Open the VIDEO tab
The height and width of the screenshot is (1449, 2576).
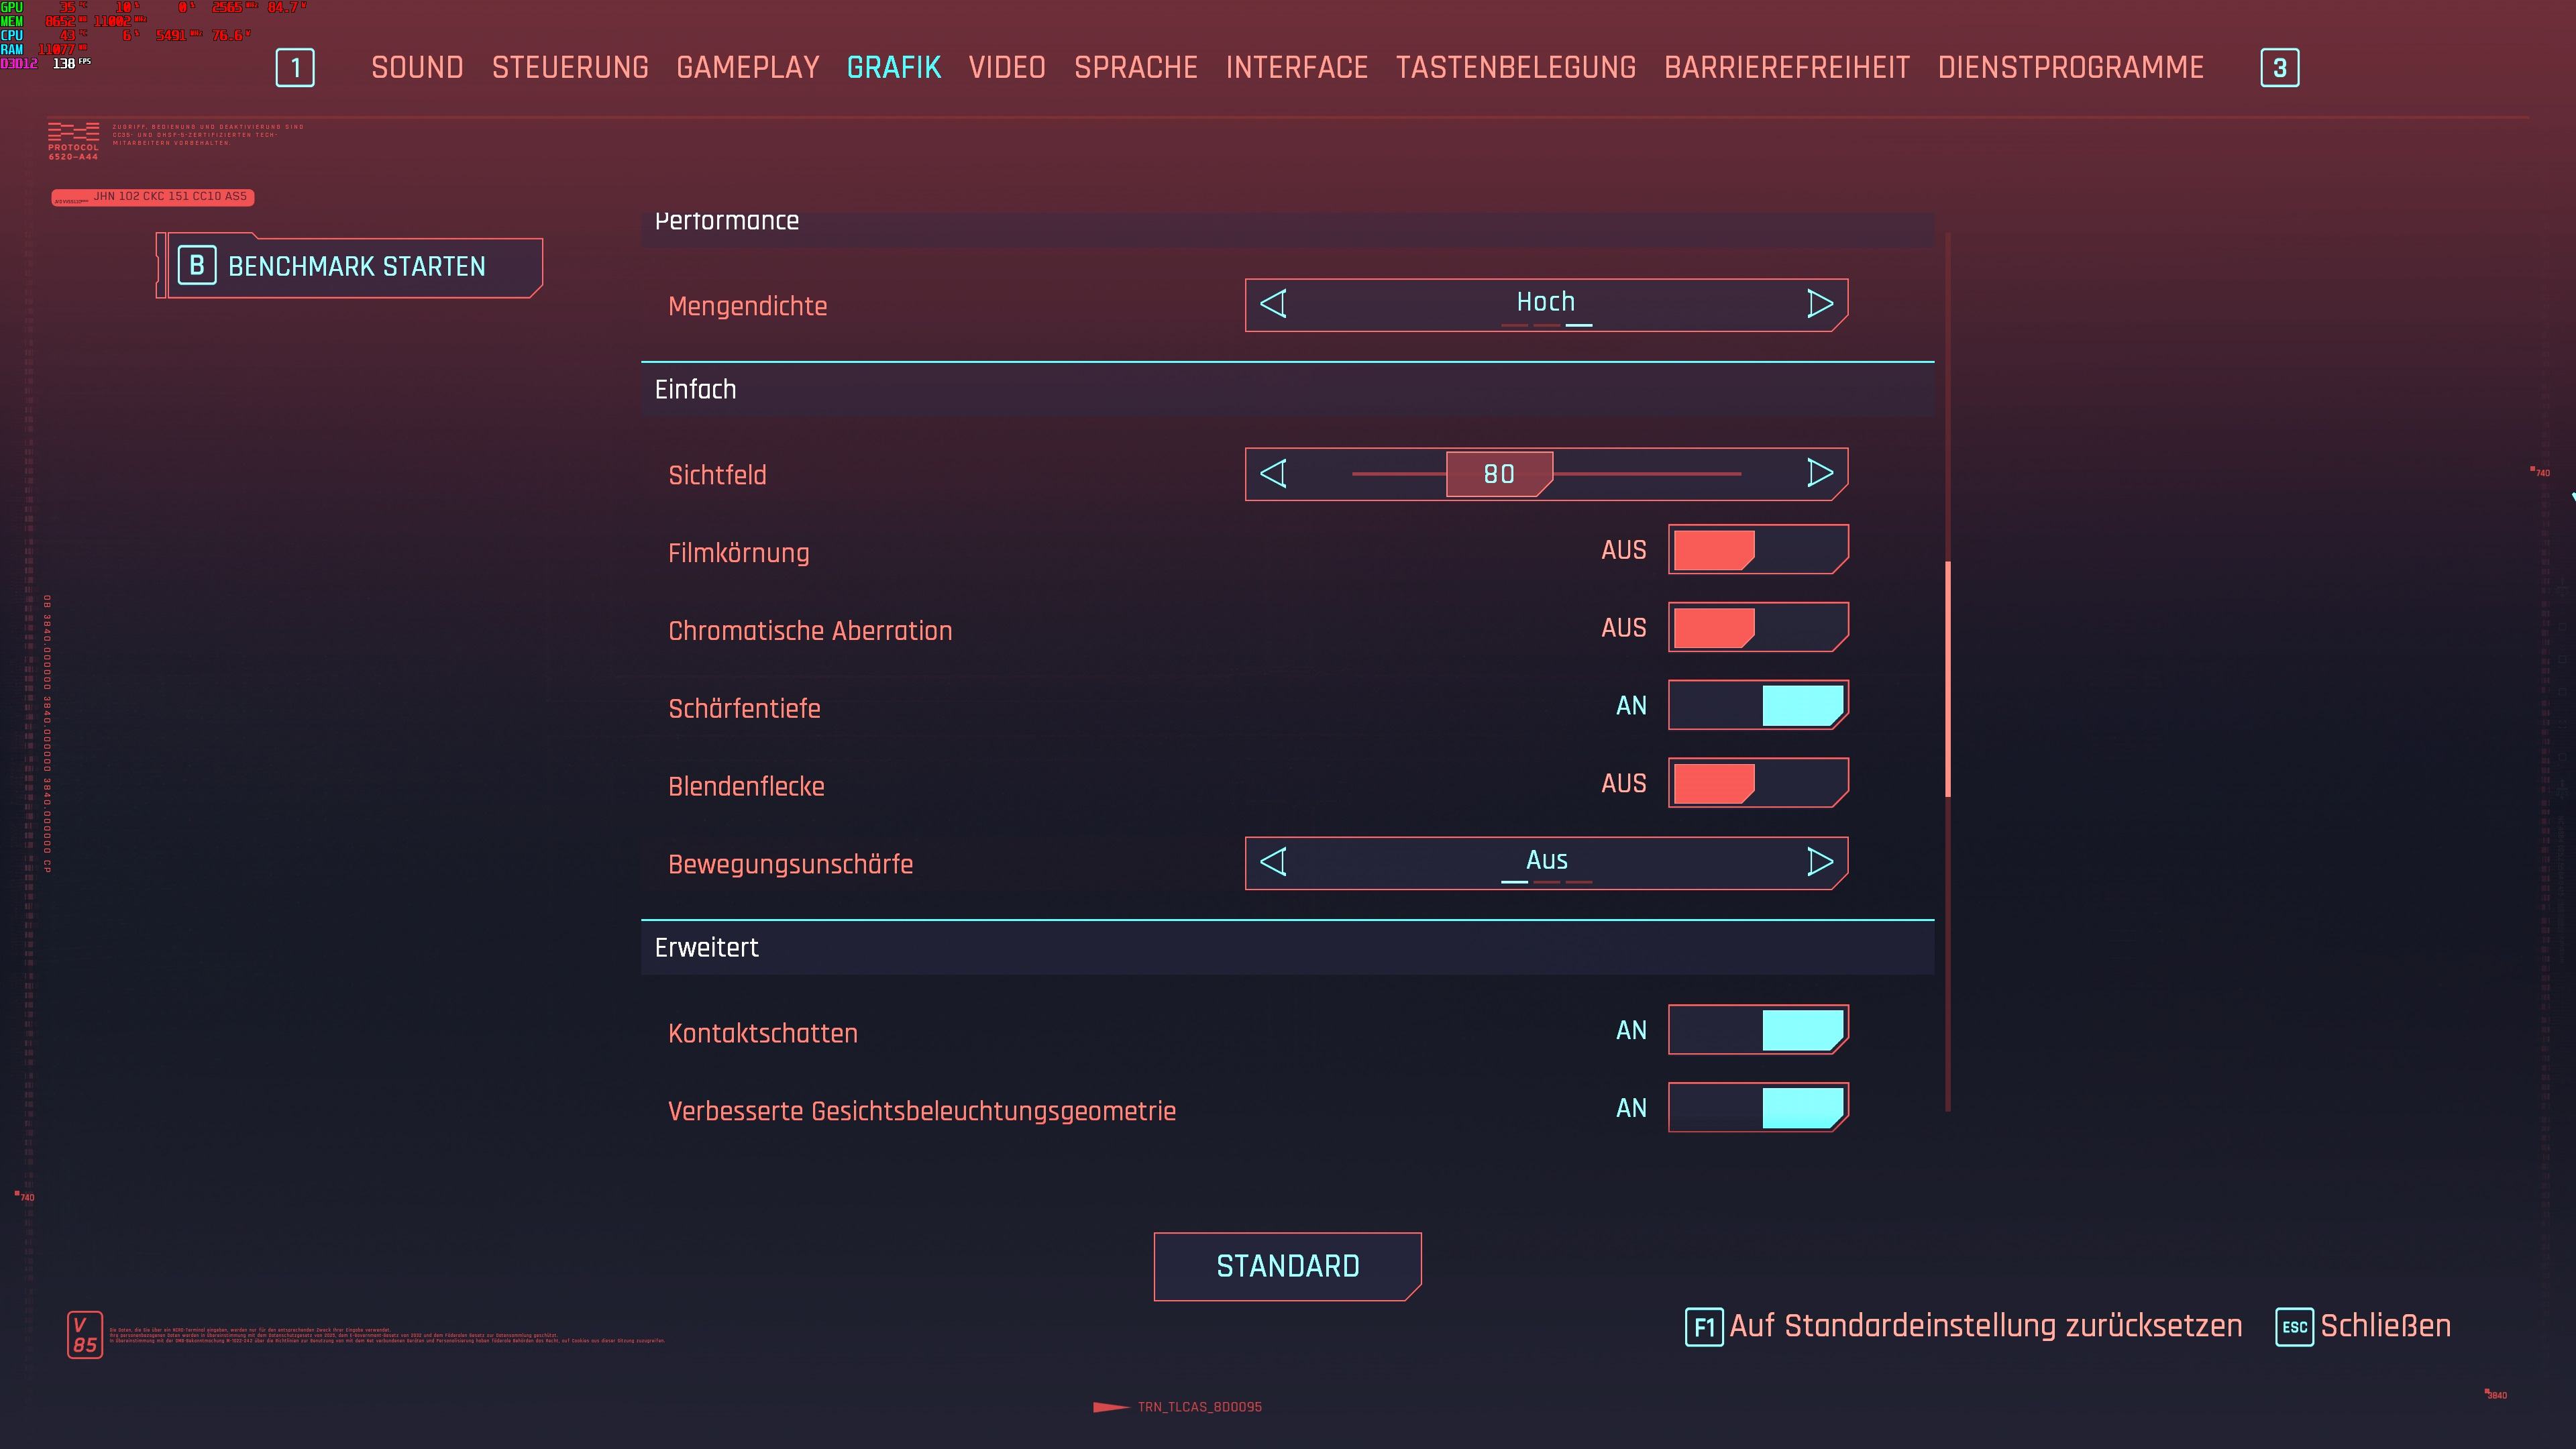point(1007,68)
